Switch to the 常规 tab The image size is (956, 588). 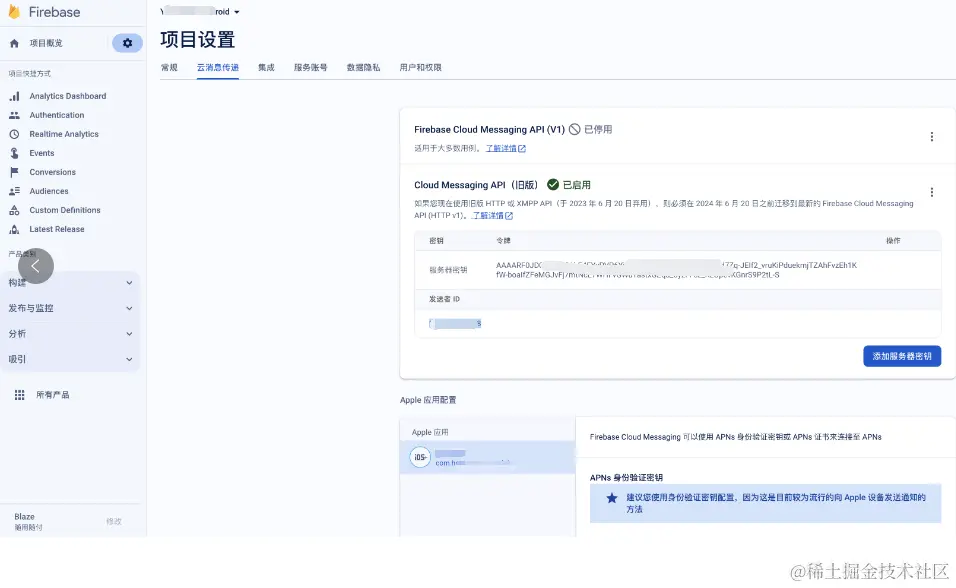[x=169, y=68]
